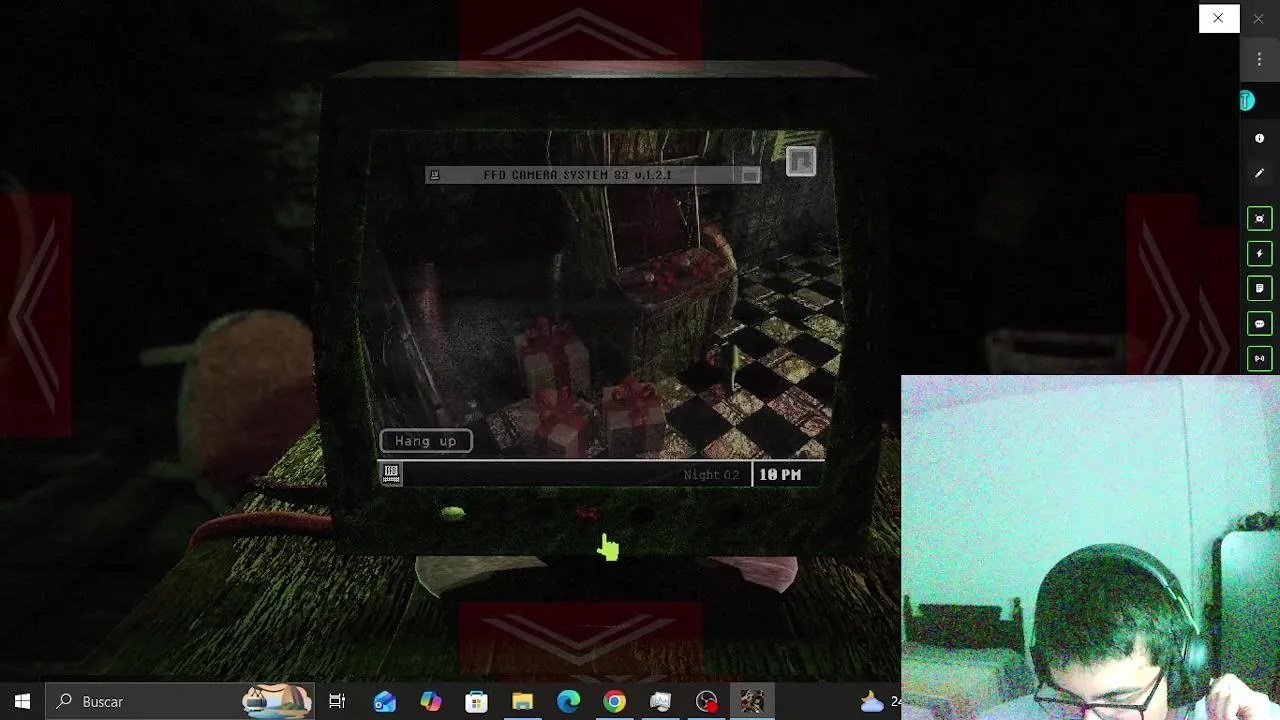Viewport: 1280px width, 720px height.
Task: Click the screenshot capture icon in the sidebar
Action: coord(1259,219)
